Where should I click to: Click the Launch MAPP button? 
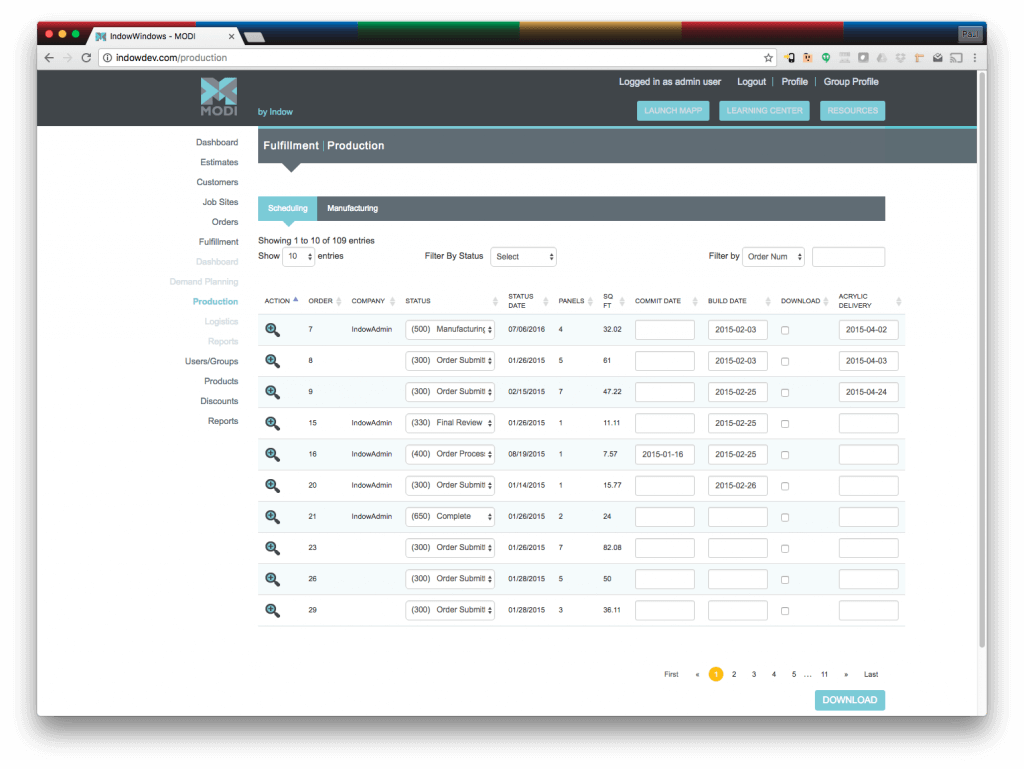[673, 111]
